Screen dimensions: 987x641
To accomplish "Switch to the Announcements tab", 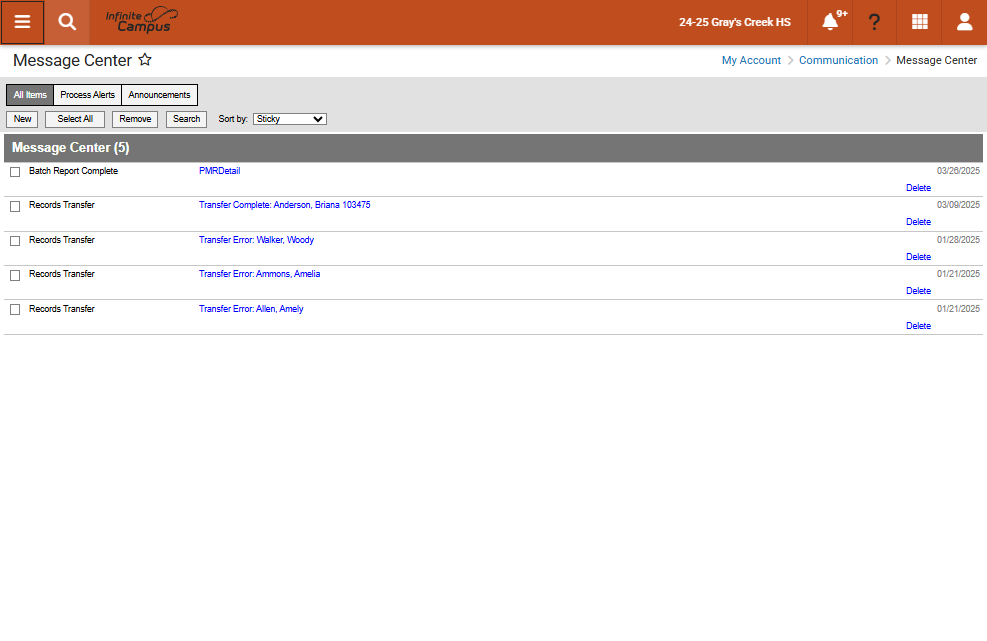I will [159, 95].
